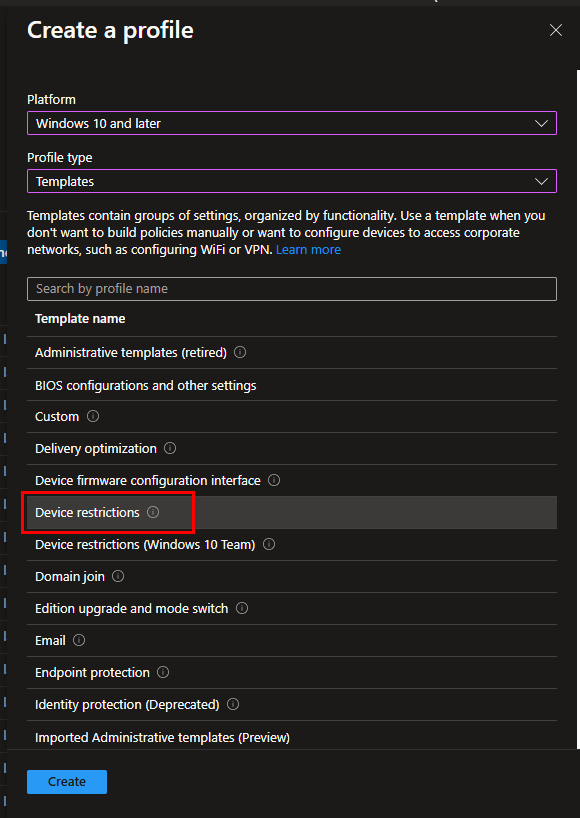Image resolution: width=580 pixels, height=818 pixels.
Task: Click info icon next to Email
Action: (x=79, y=640)
